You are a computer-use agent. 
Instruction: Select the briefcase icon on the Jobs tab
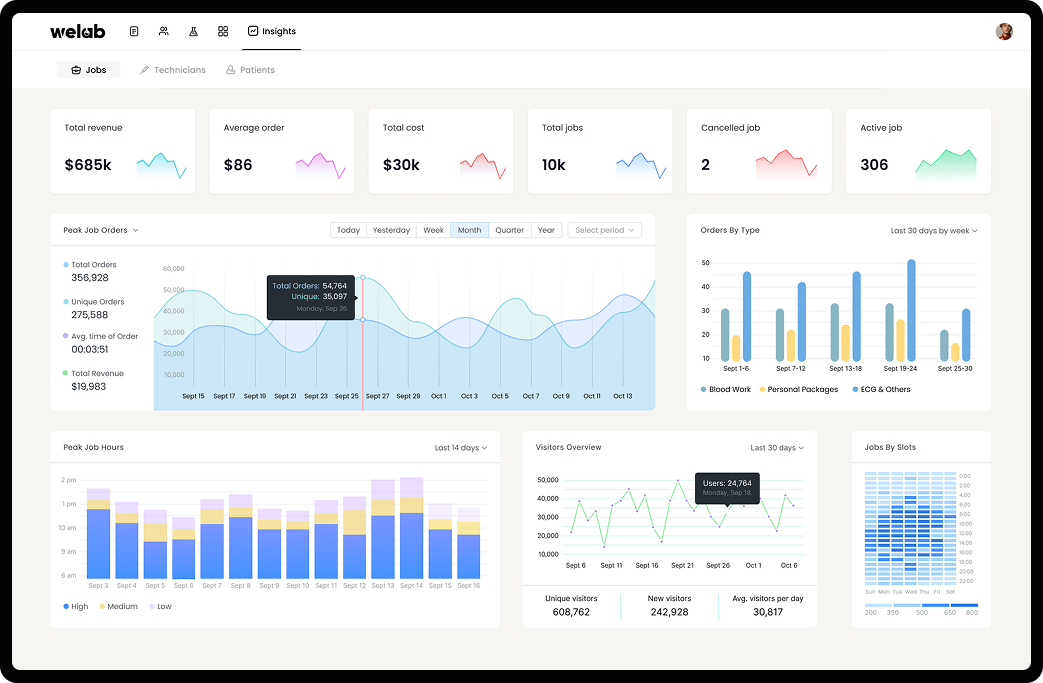point(76,69)
